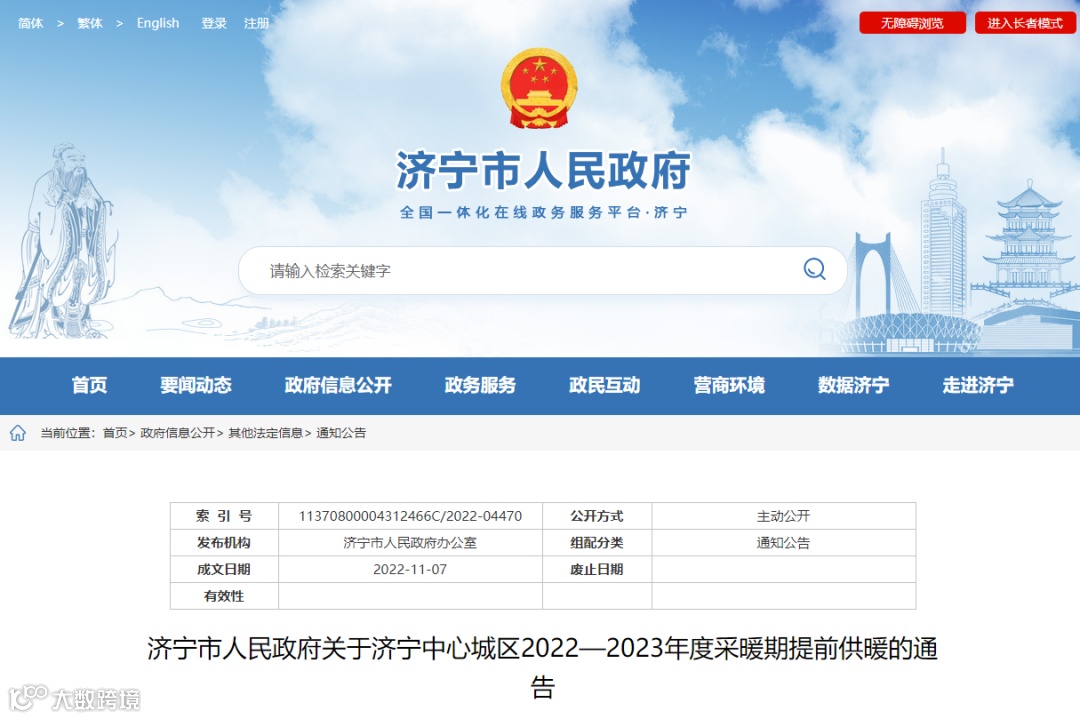Open the 走进济宁 navigation item
Image resolution: width=1080 pixels, height=719 pixels.
978,385
